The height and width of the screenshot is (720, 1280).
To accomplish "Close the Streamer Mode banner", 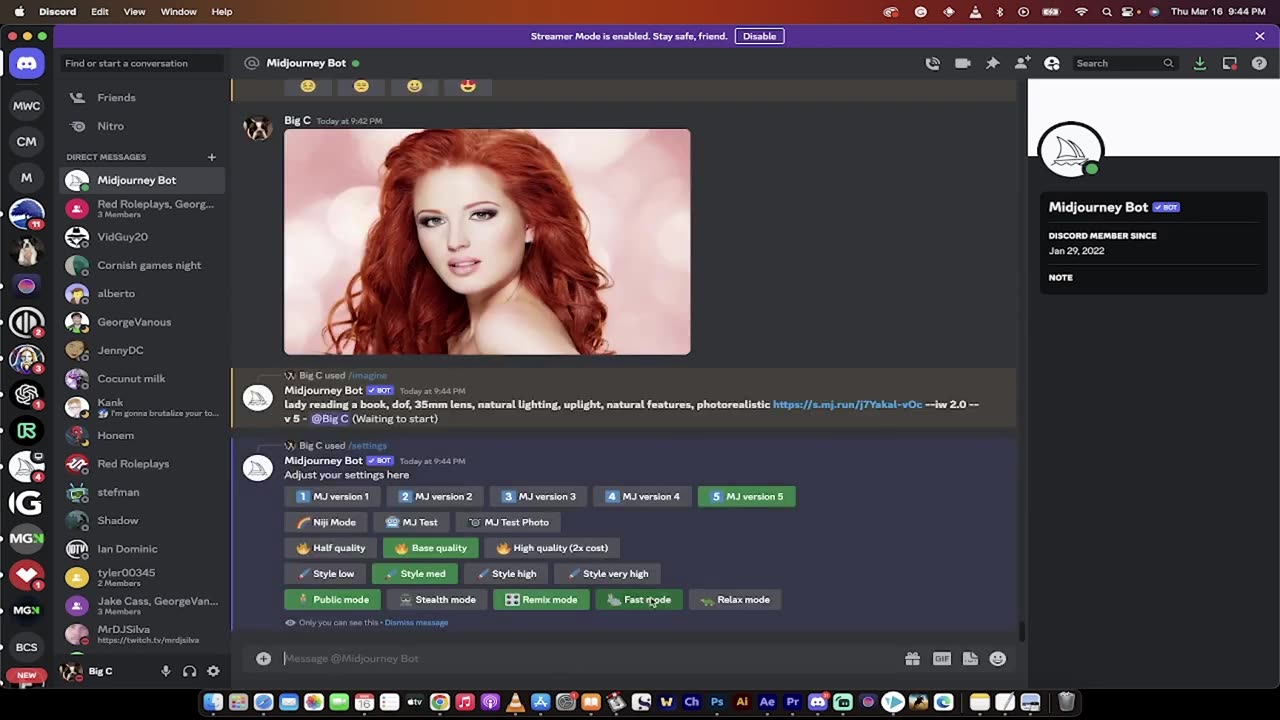I will click(1260, 36).
